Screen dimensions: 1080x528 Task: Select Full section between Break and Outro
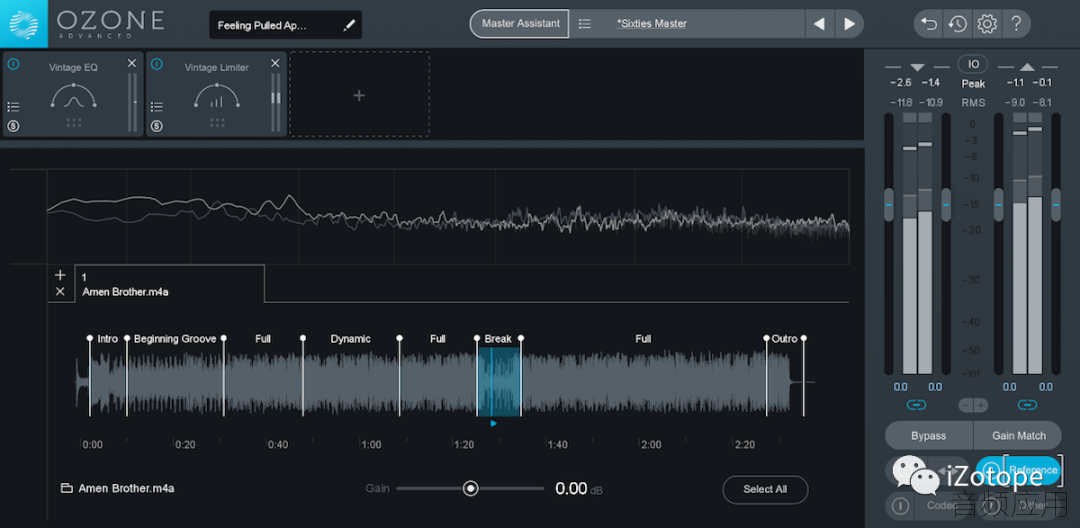[643, 339]
